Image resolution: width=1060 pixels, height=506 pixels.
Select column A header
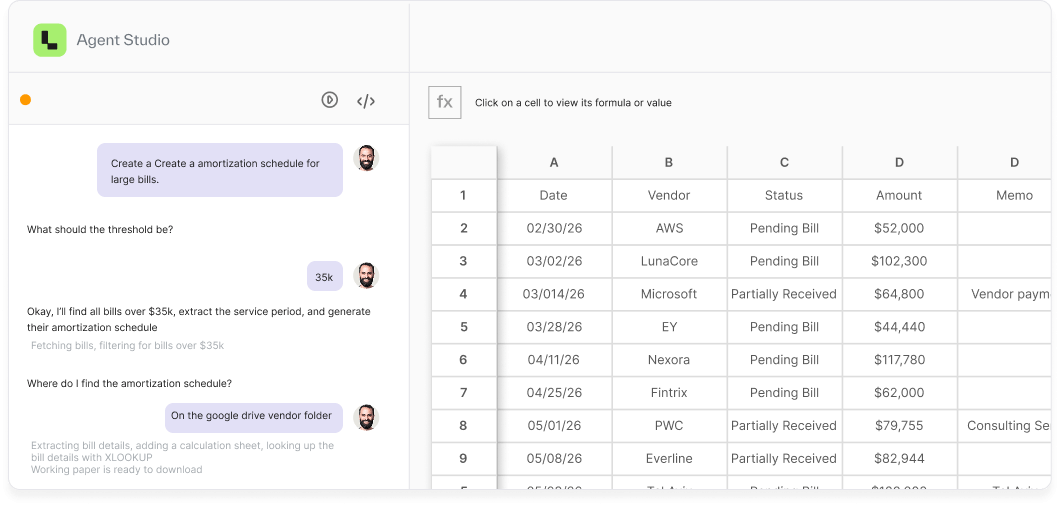[x=554, y=162]
